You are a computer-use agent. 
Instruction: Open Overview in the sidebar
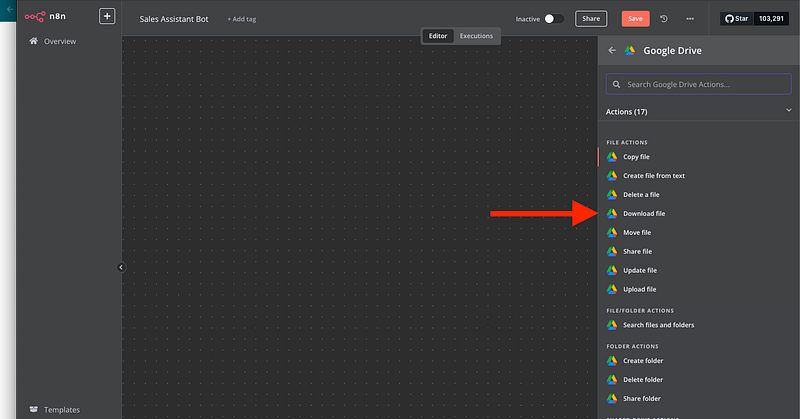[58, 41]
